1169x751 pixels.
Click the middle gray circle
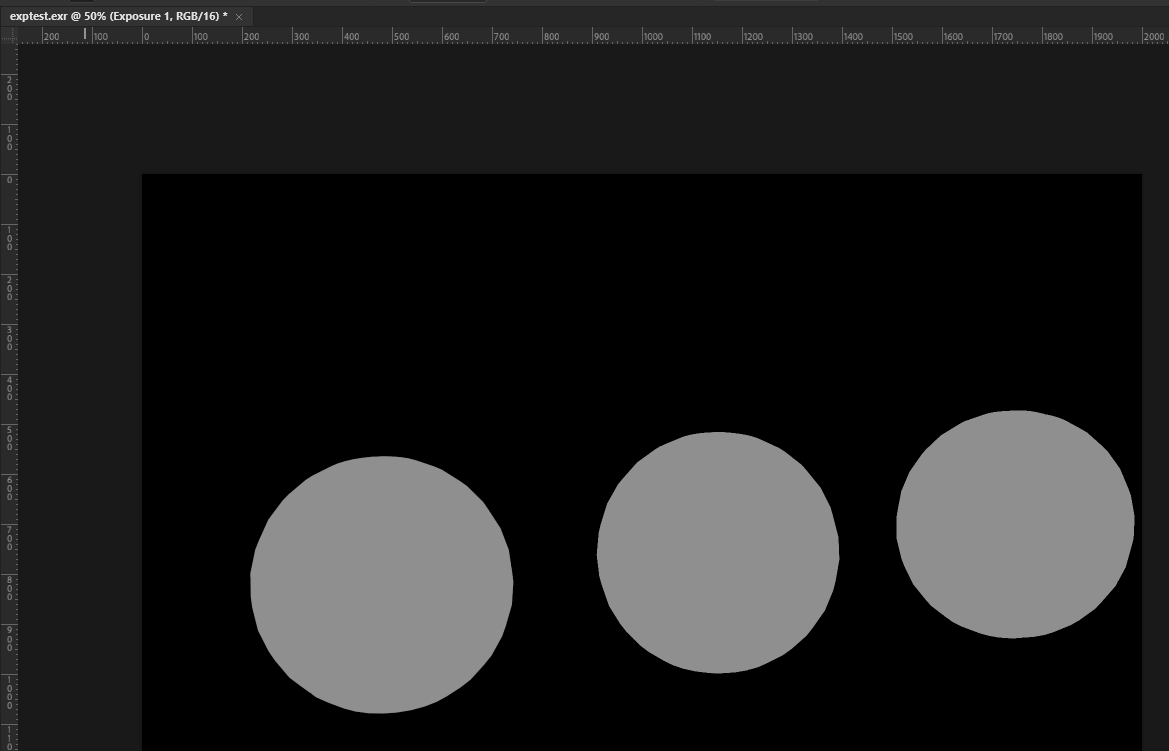(718, 553)
